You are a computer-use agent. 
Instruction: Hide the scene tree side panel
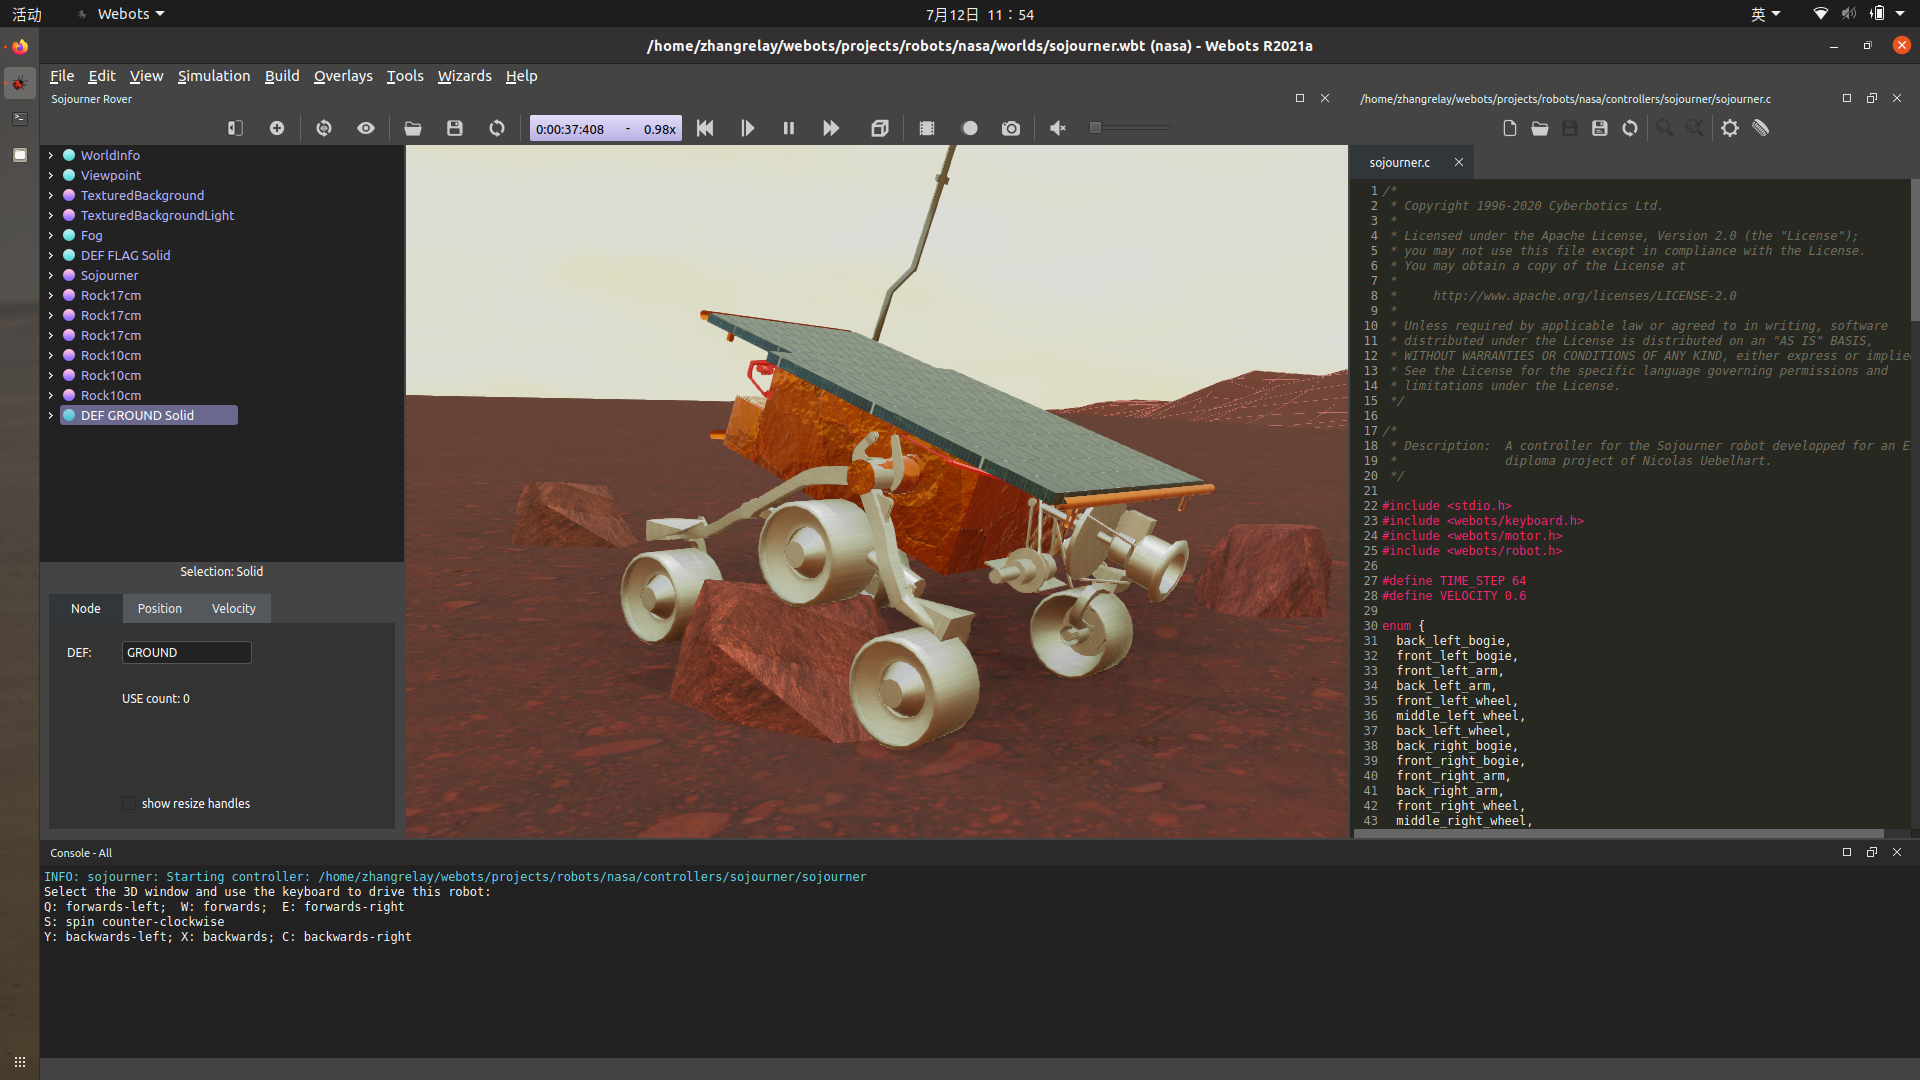(x=235, y=128)
